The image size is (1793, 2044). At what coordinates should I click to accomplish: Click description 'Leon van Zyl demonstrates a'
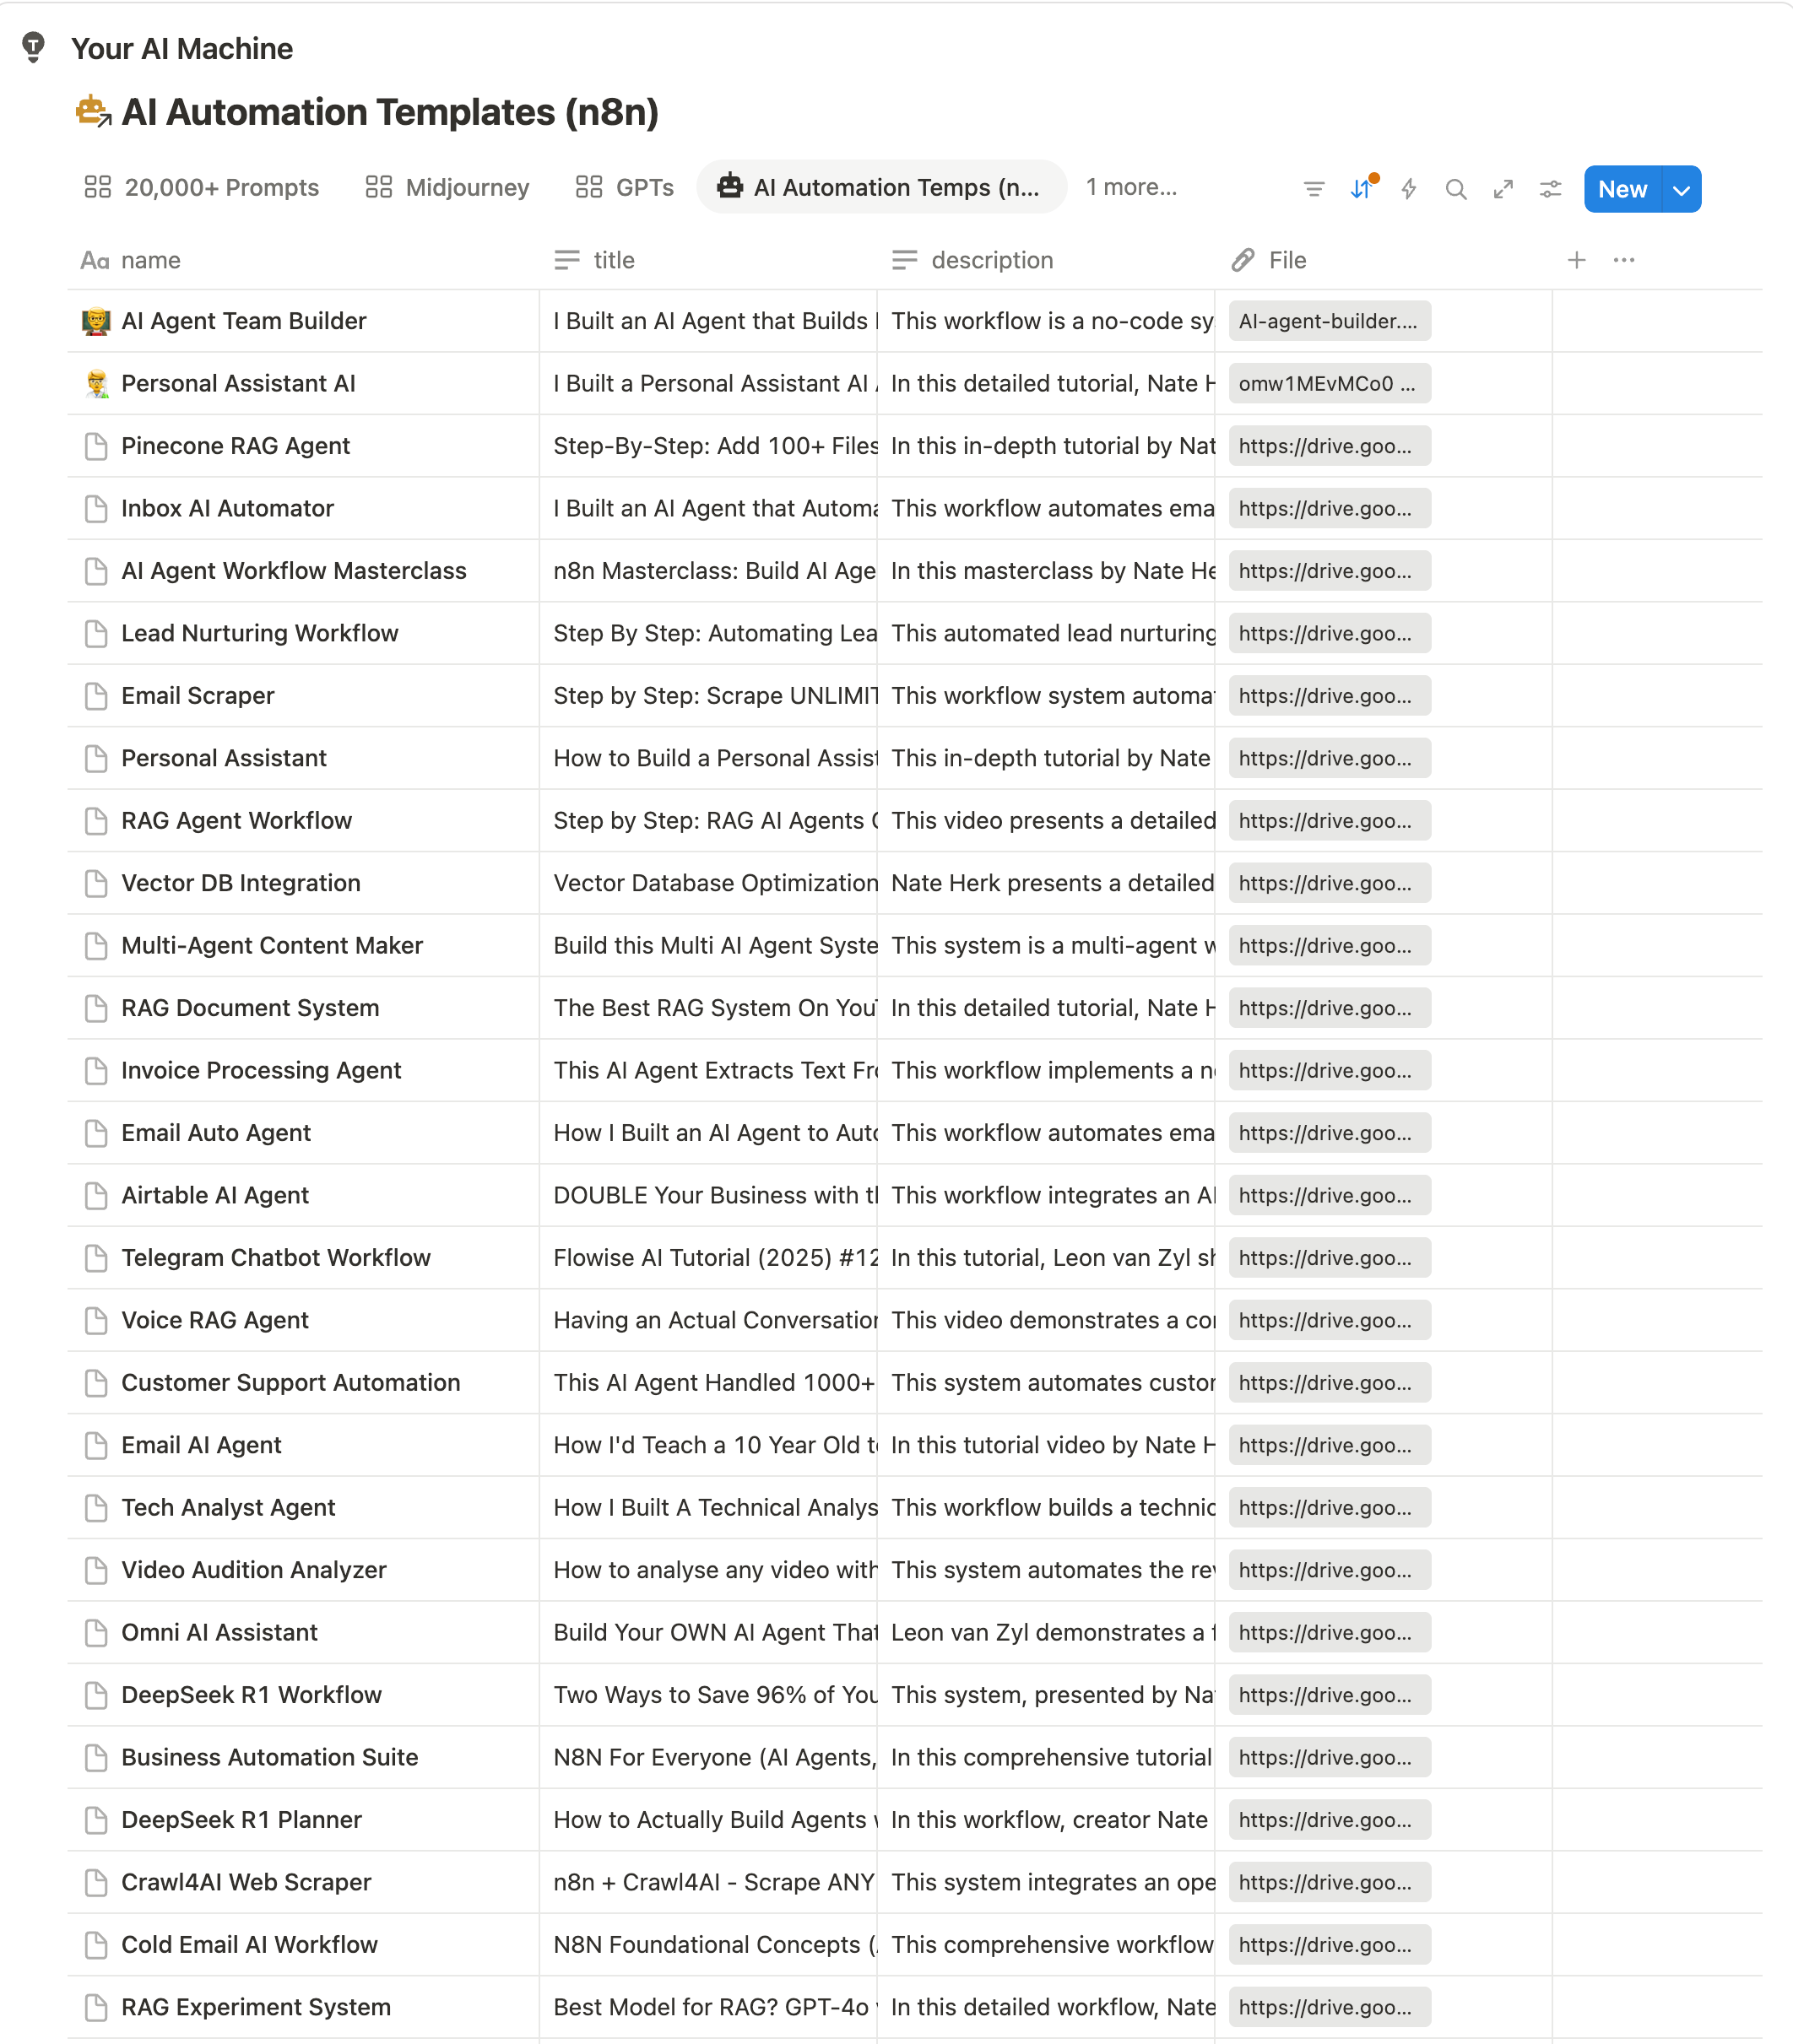(x=1046, y=1632)
